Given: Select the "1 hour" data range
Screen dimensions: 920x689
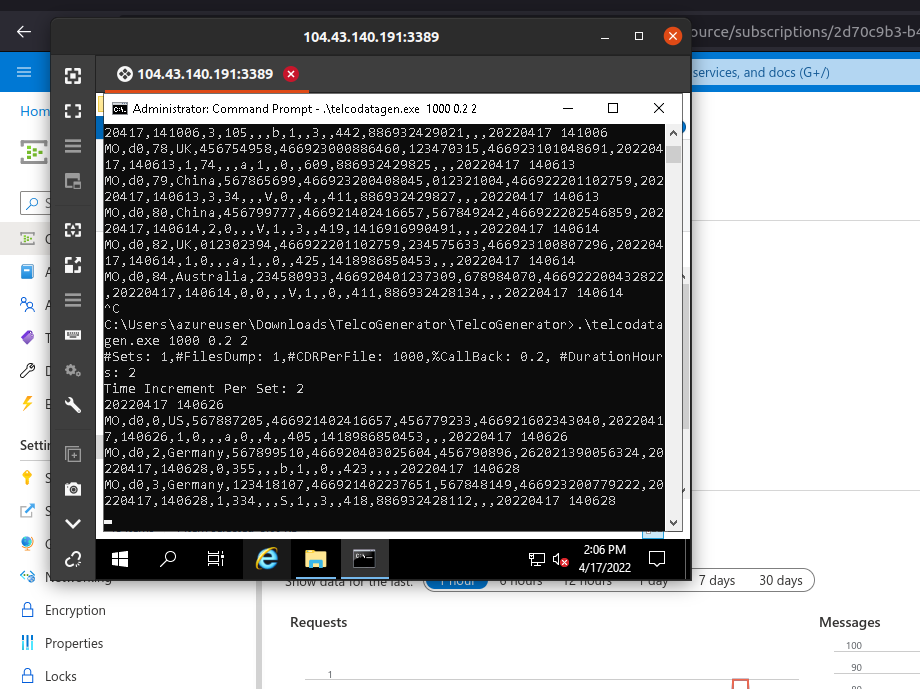Looking at the screenshot, I should [x=456, y=580].
